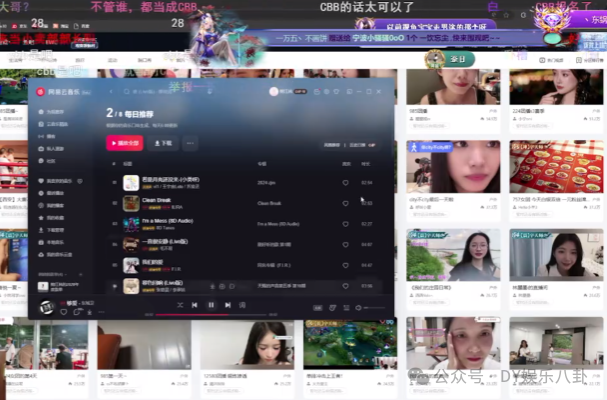Click the VIP badge next to the username
607x400 pixels.
(x=300, y=91)
